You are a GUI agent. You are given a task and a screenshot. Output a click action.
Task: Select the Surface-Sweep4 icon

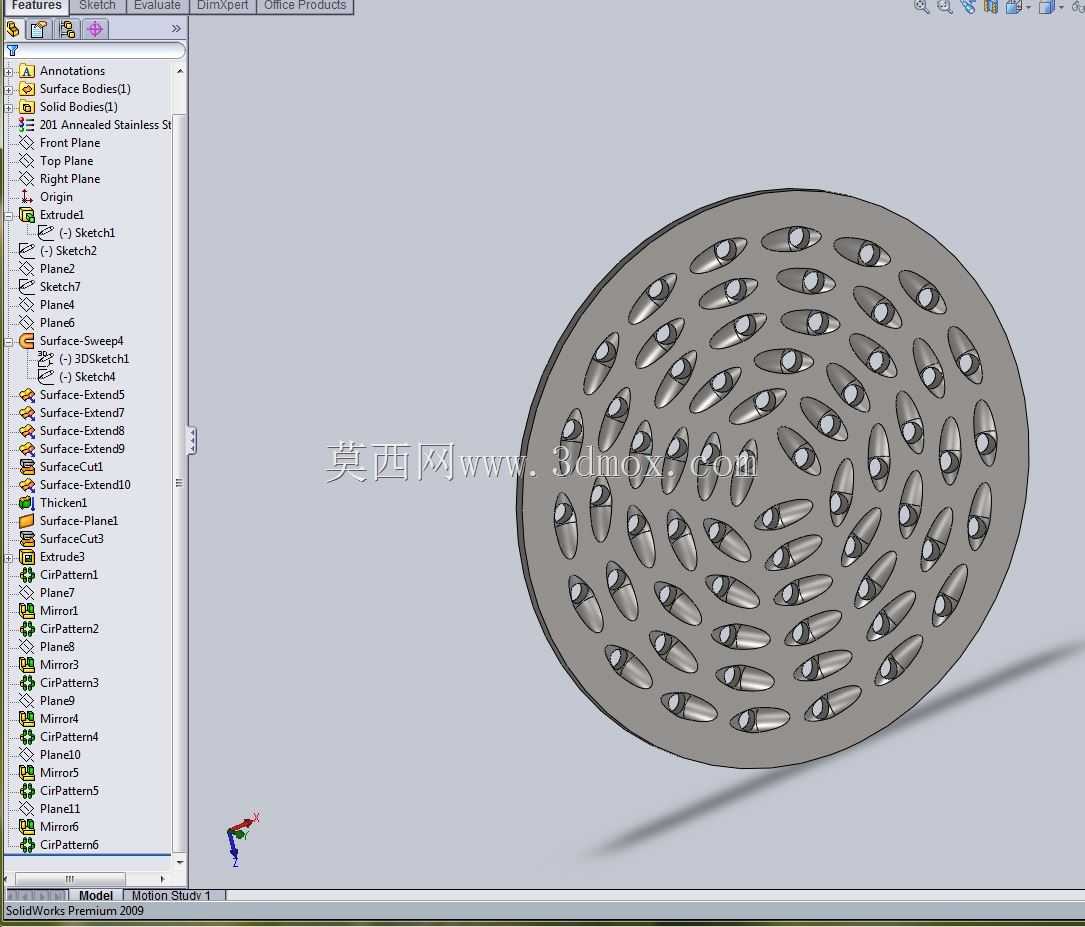pyautogui.click(x=26, y=340)
